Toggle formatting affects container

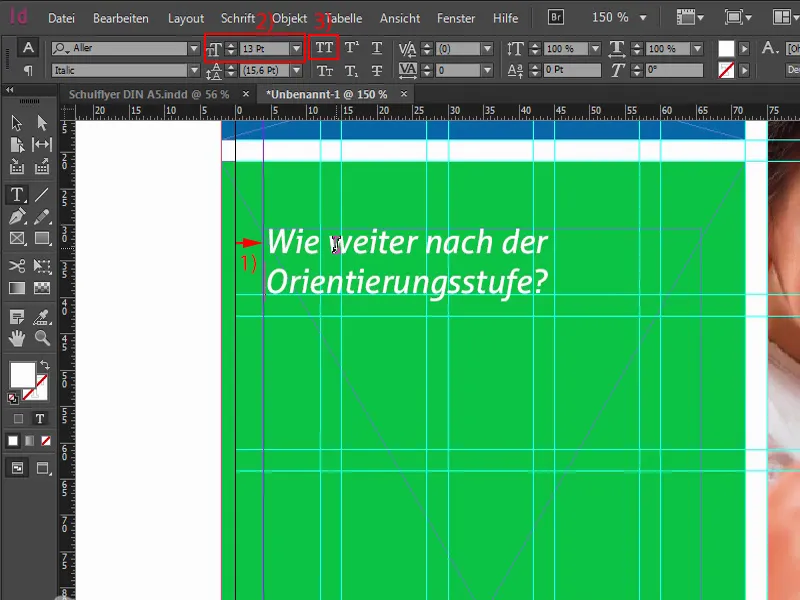18,418
